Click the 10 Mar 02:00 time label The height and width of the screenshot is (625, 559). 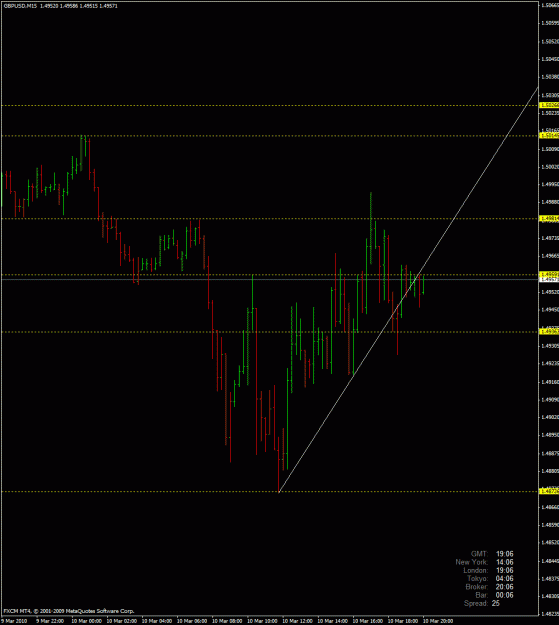click(x=121, y=621)
